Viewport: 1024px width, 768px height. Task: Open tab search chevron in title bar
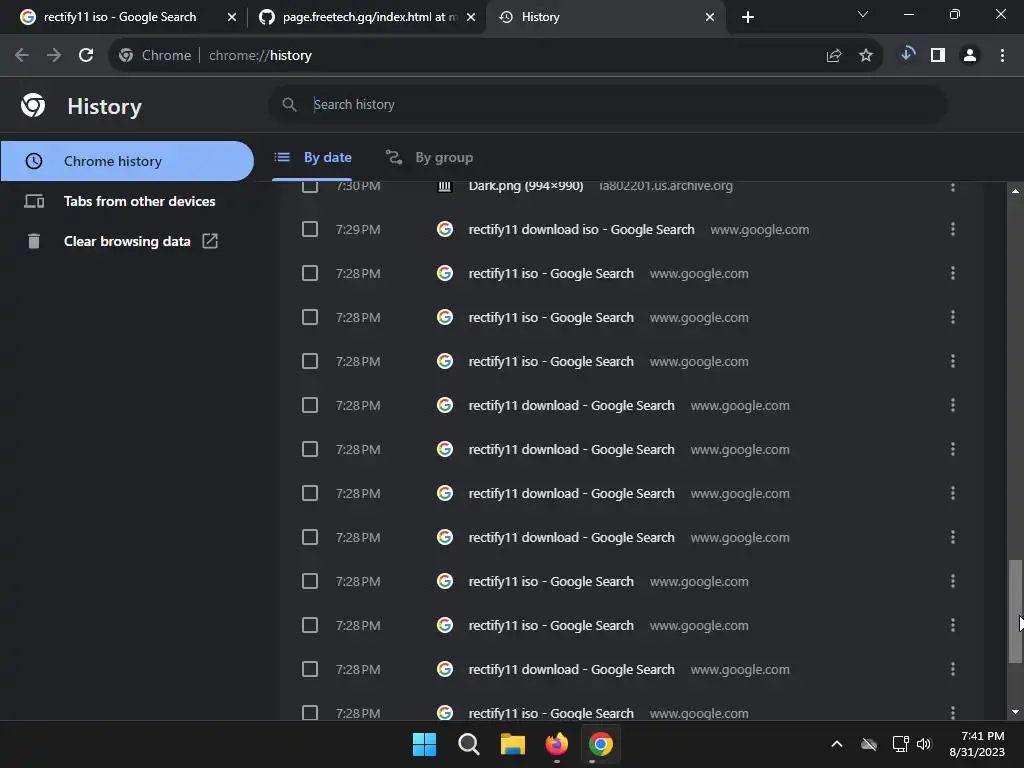coord(863,14)
